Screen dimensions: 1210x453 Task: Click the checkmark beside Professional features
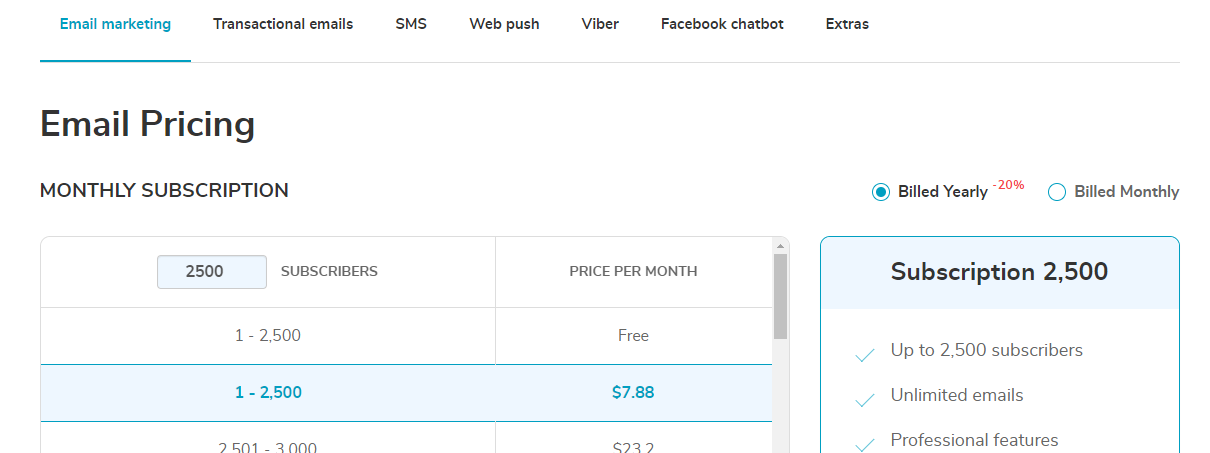[x=865, y=445]
